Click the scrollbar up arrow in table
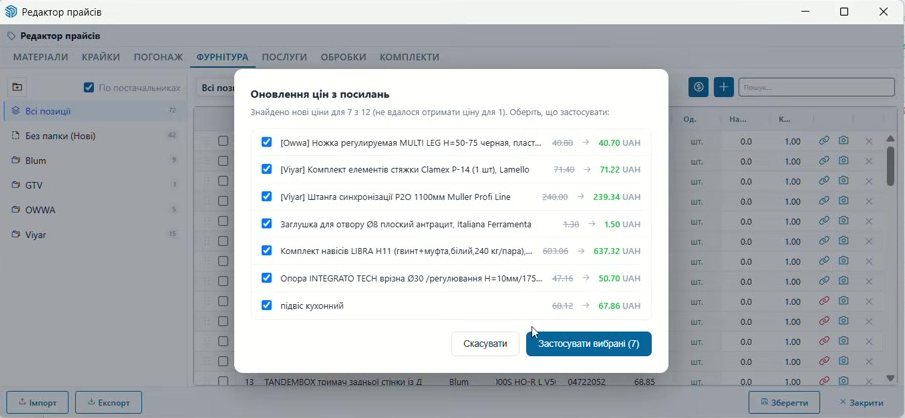Viewport: 905px width, 418px height. 891,138
